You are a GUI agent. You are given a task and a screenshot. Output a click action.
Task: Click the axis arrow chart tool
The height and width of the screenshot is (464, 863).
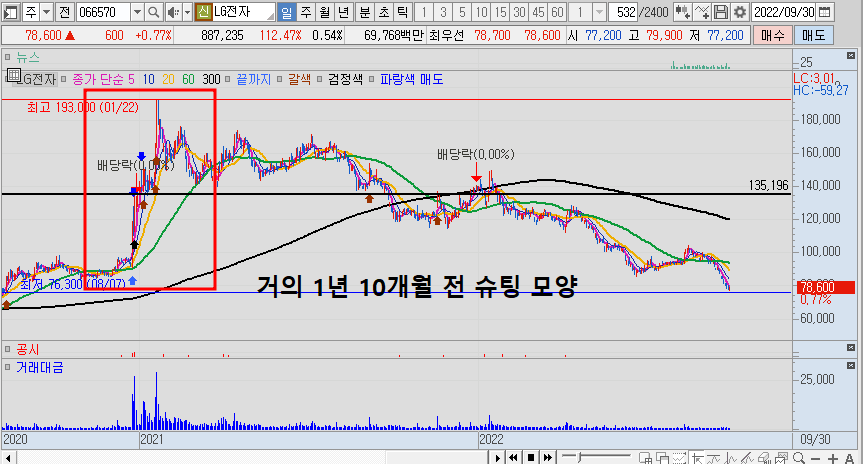coord(698,458)
